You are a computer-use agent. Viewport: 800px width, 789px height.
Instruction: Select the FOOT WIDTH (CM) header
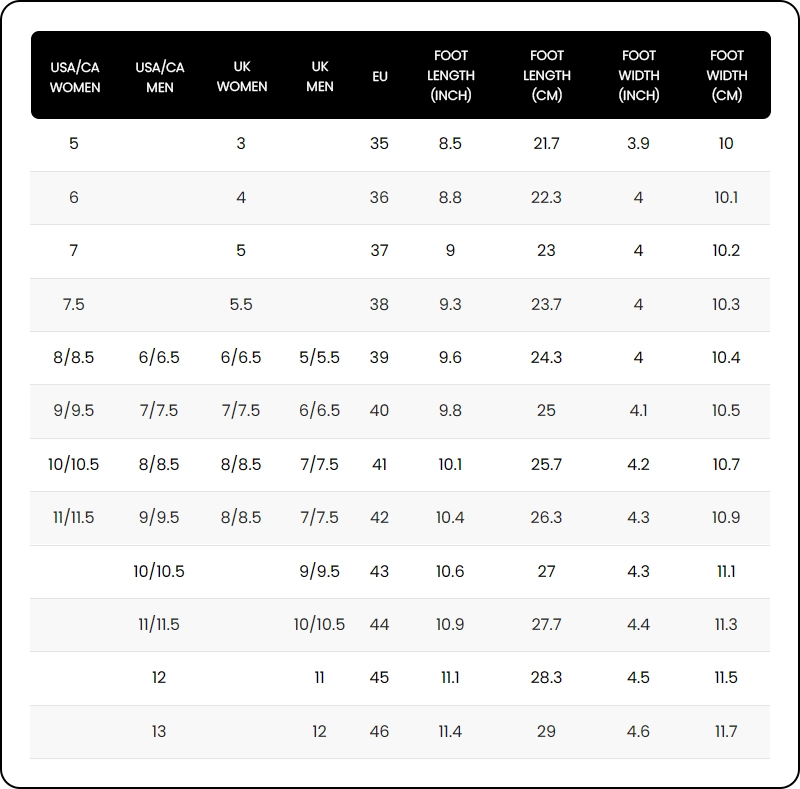tap(727, 76)
